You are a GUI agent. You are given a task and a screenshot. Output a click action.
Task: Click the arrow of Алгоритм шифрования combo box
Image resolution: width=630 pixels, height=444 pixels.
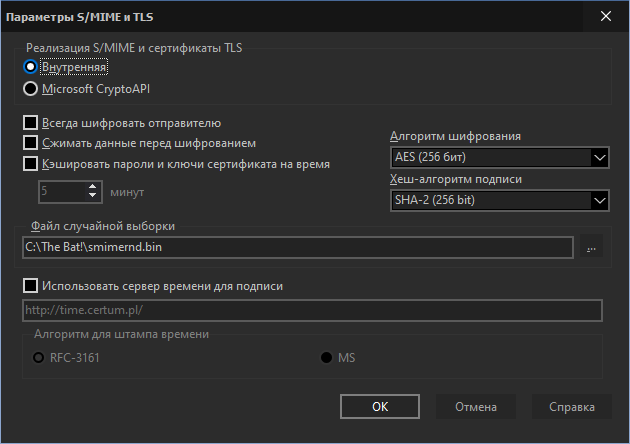[599, 157]
